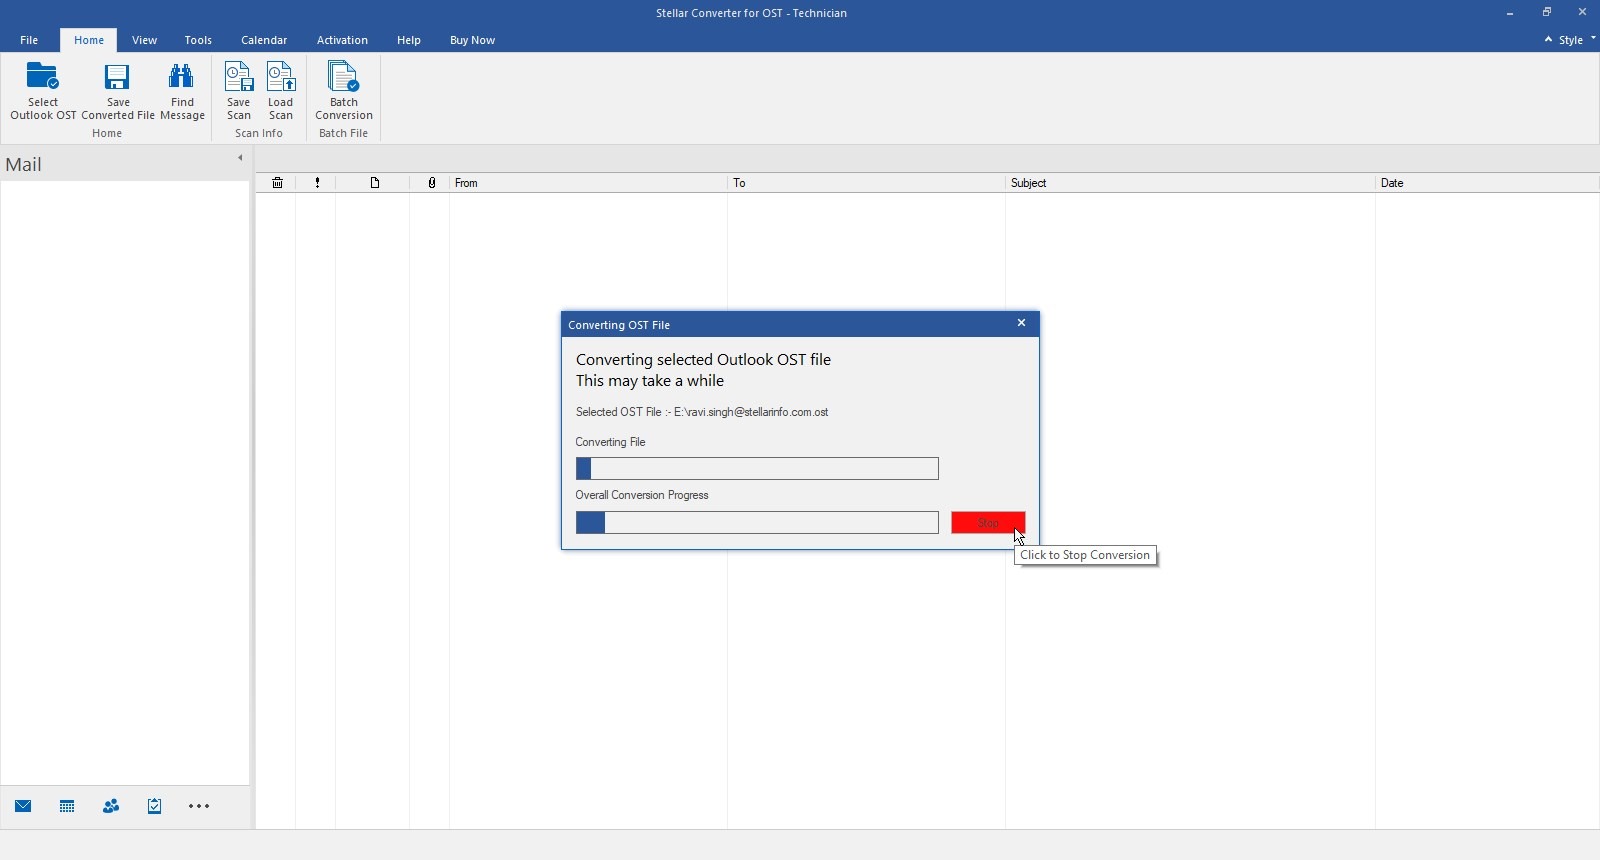
Task: Sort messages by Subject column
Action: pyautogui.click(x=1190, y=183)
